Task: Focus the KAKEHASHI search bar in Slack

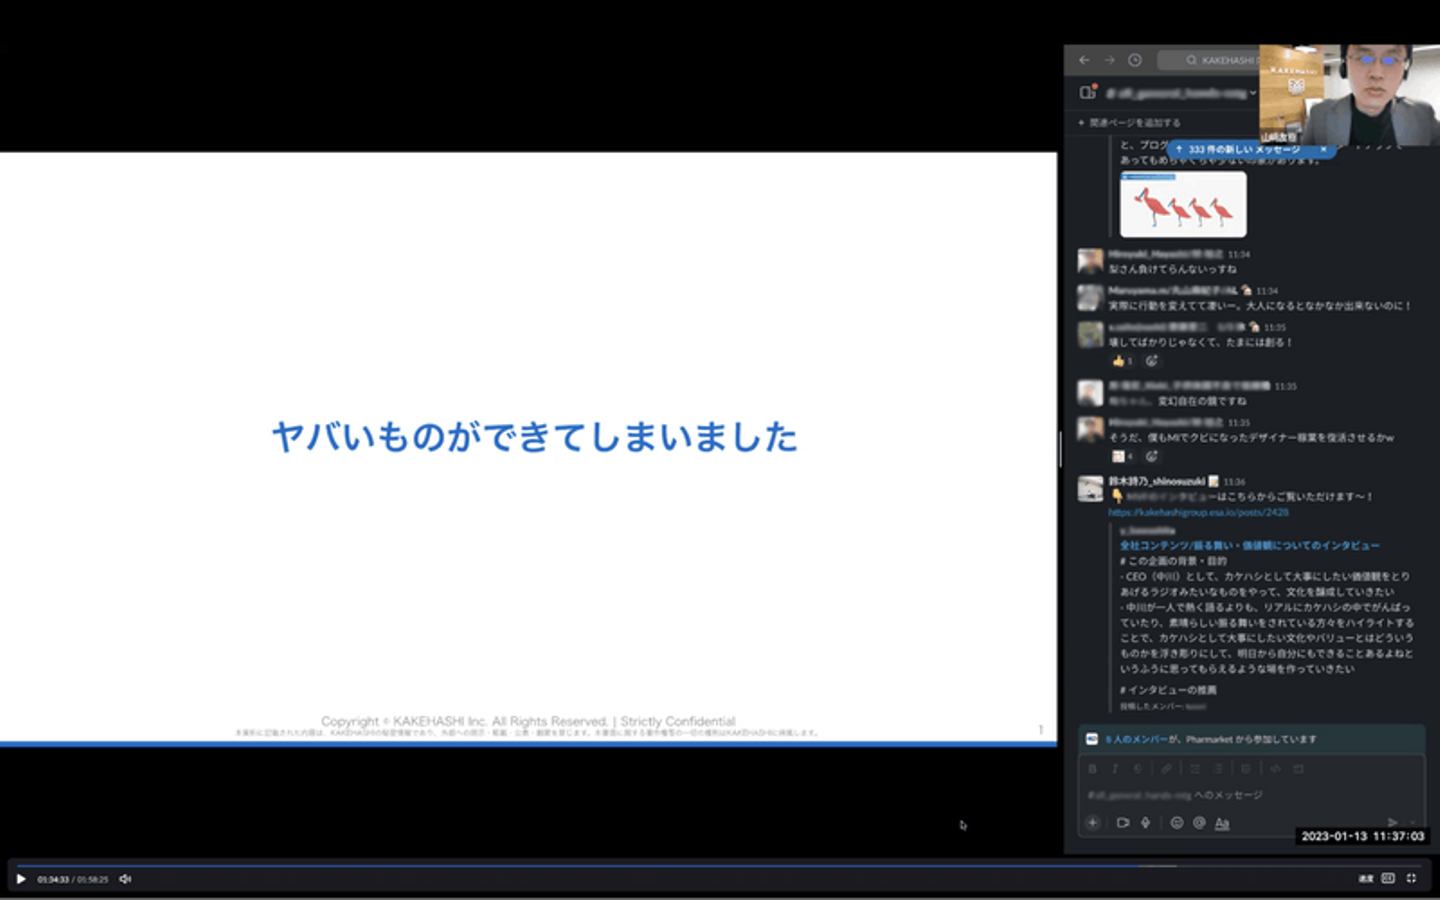Action: 1208,60
